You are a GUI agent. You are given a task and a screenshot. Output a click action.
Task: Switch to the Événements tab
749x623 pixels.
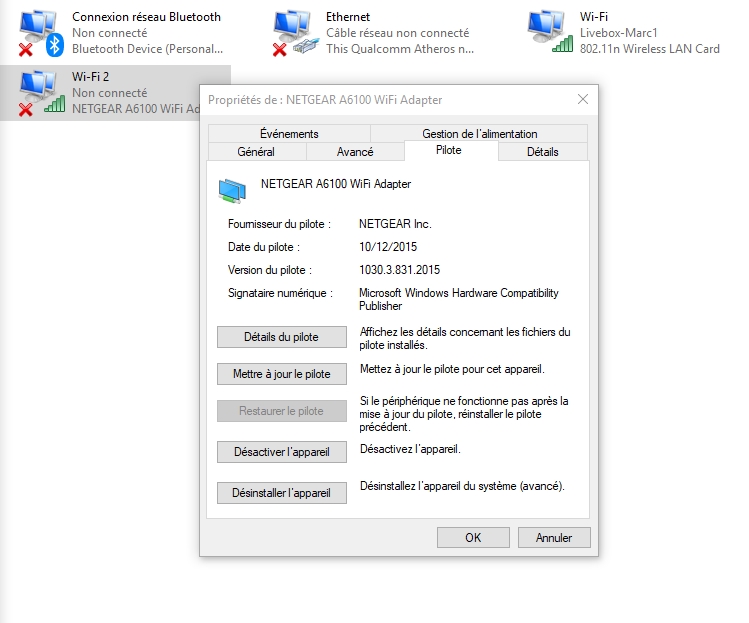point(289,134)
